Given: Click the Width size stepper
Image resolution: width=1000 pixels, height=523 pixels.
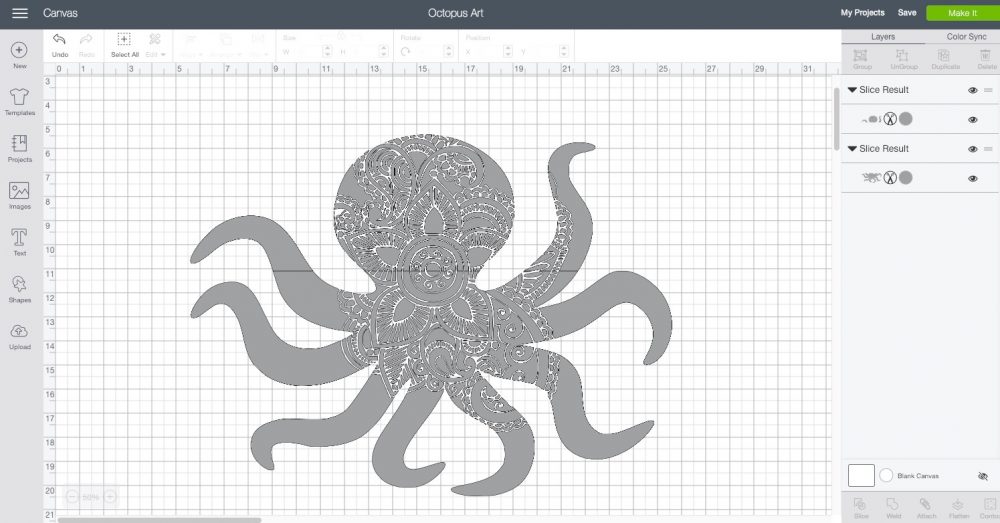Looking at the screenshot, I should [x=327, y=52].
